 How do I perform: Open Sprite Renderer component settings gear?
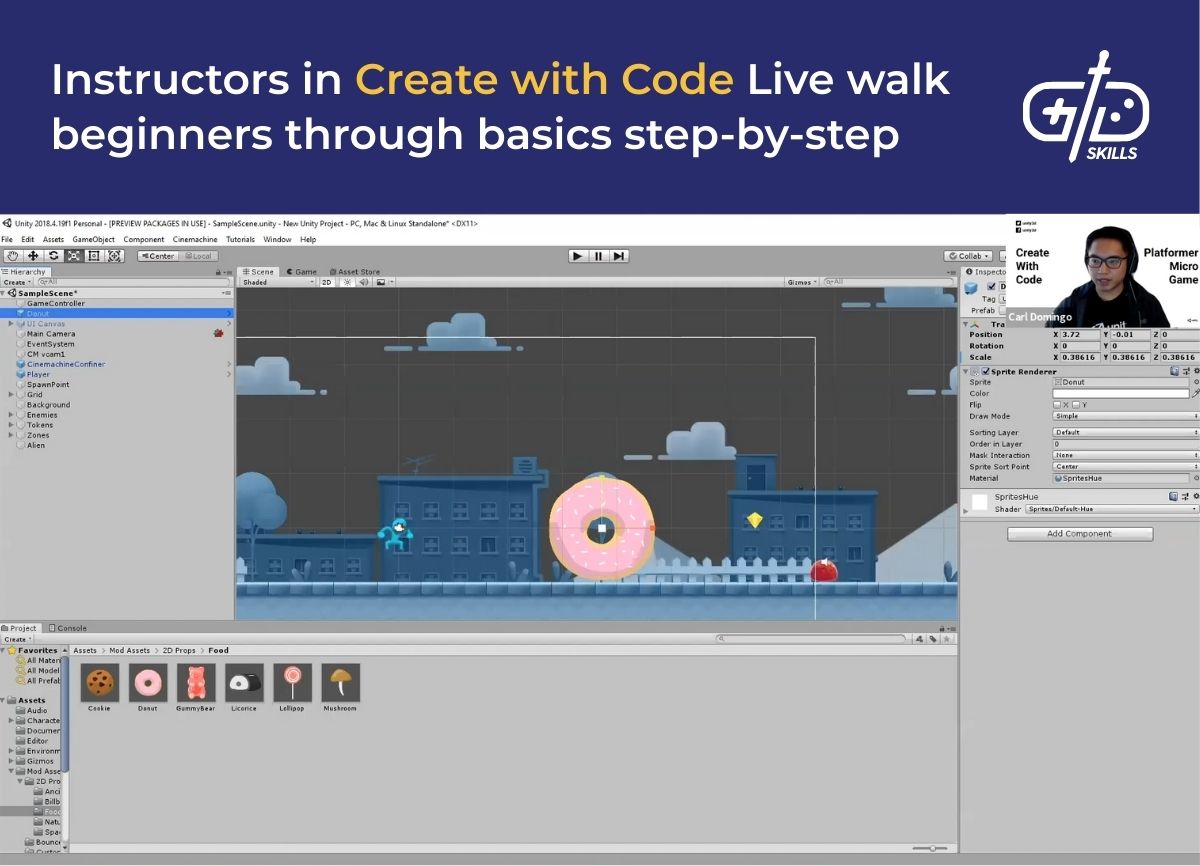tap(1196, 371)
